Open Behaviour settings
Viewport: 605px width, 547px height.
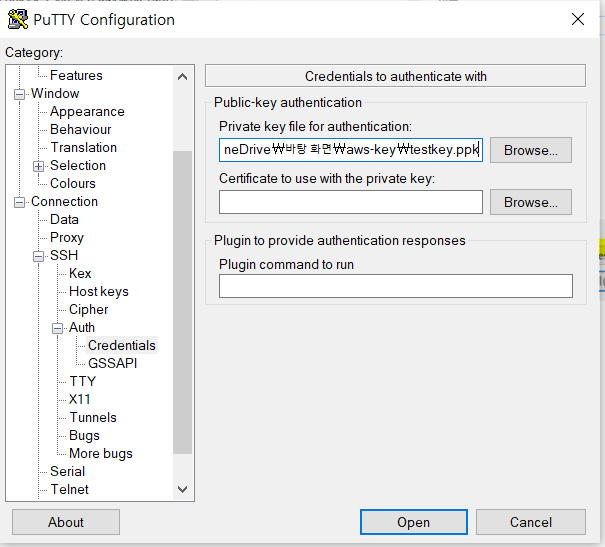tap(81, 129)
